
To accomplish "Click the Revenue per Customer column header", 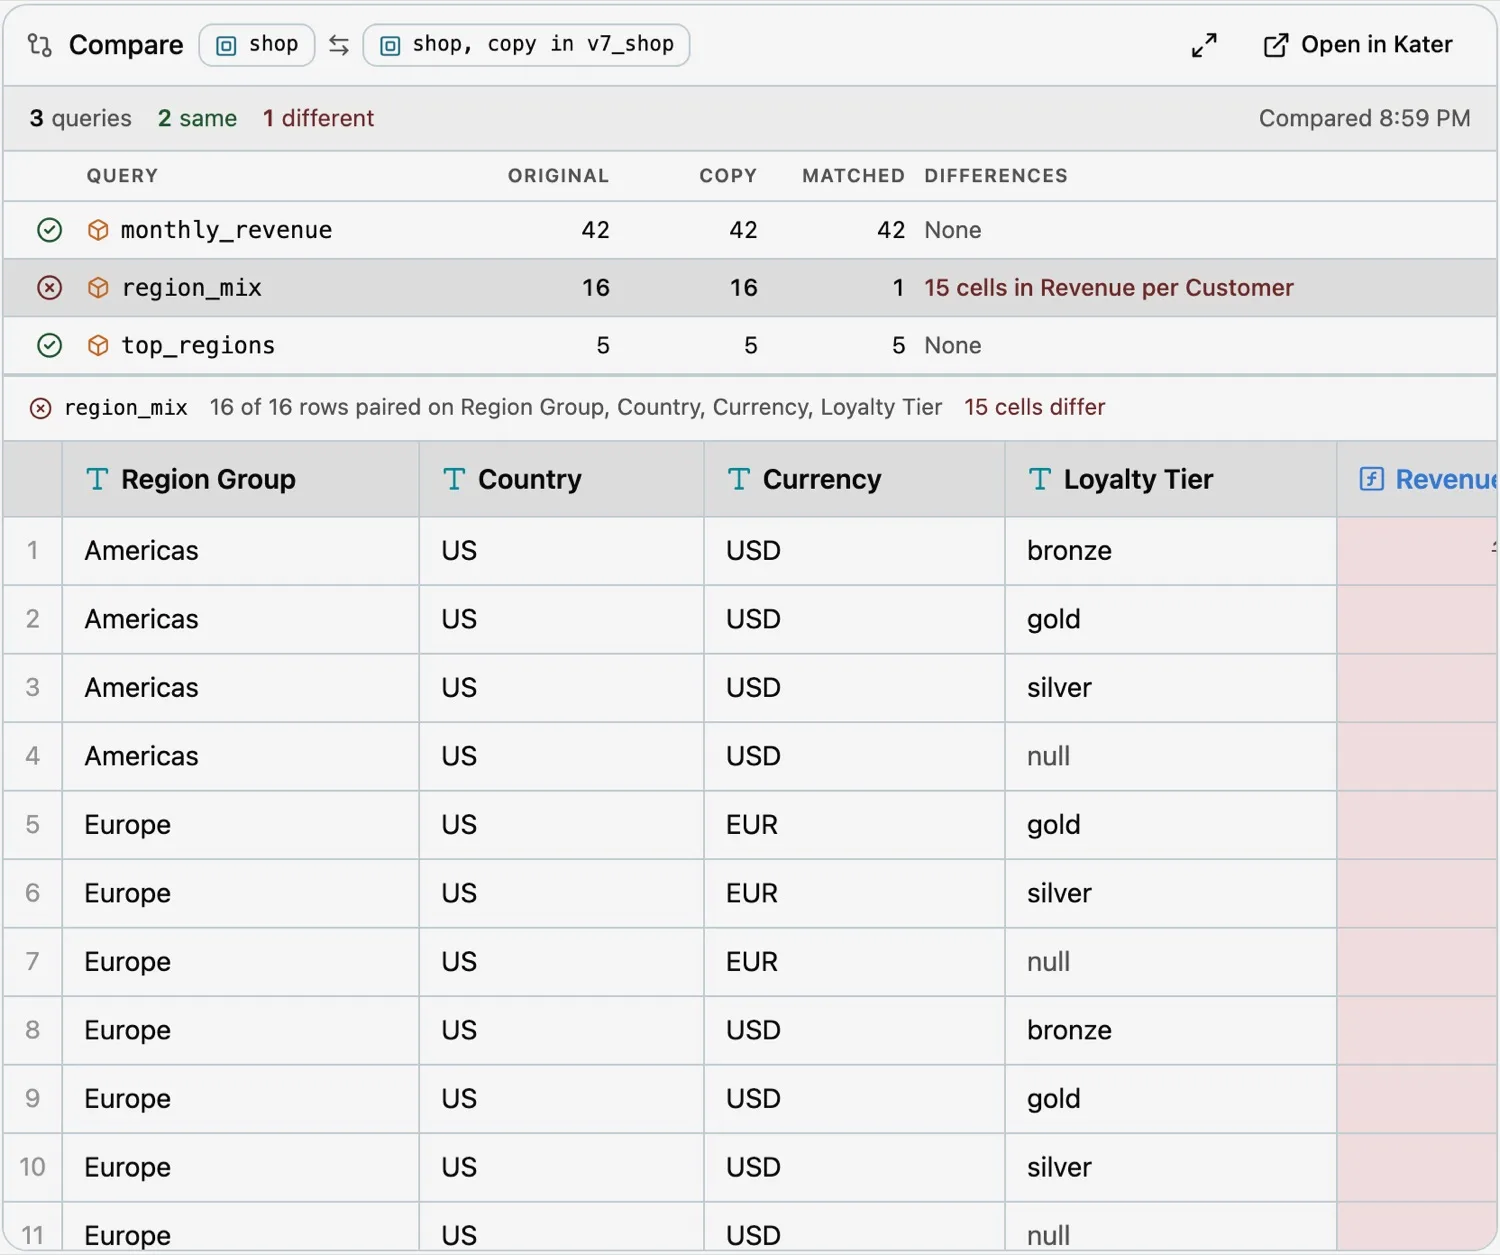I will coord(1417,479).
